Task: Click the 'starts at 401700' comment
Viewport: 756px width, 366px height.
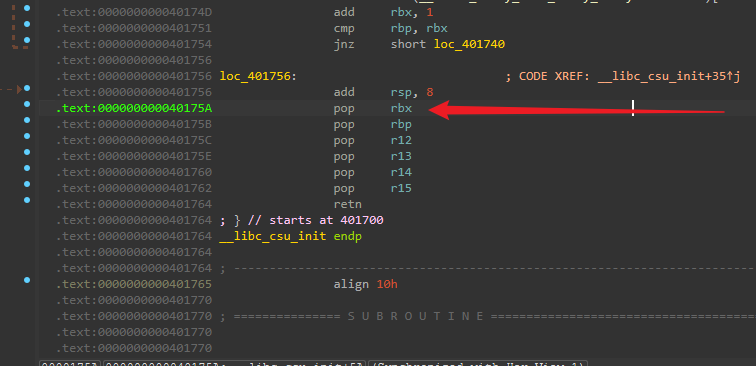Action: coord(326,220)
